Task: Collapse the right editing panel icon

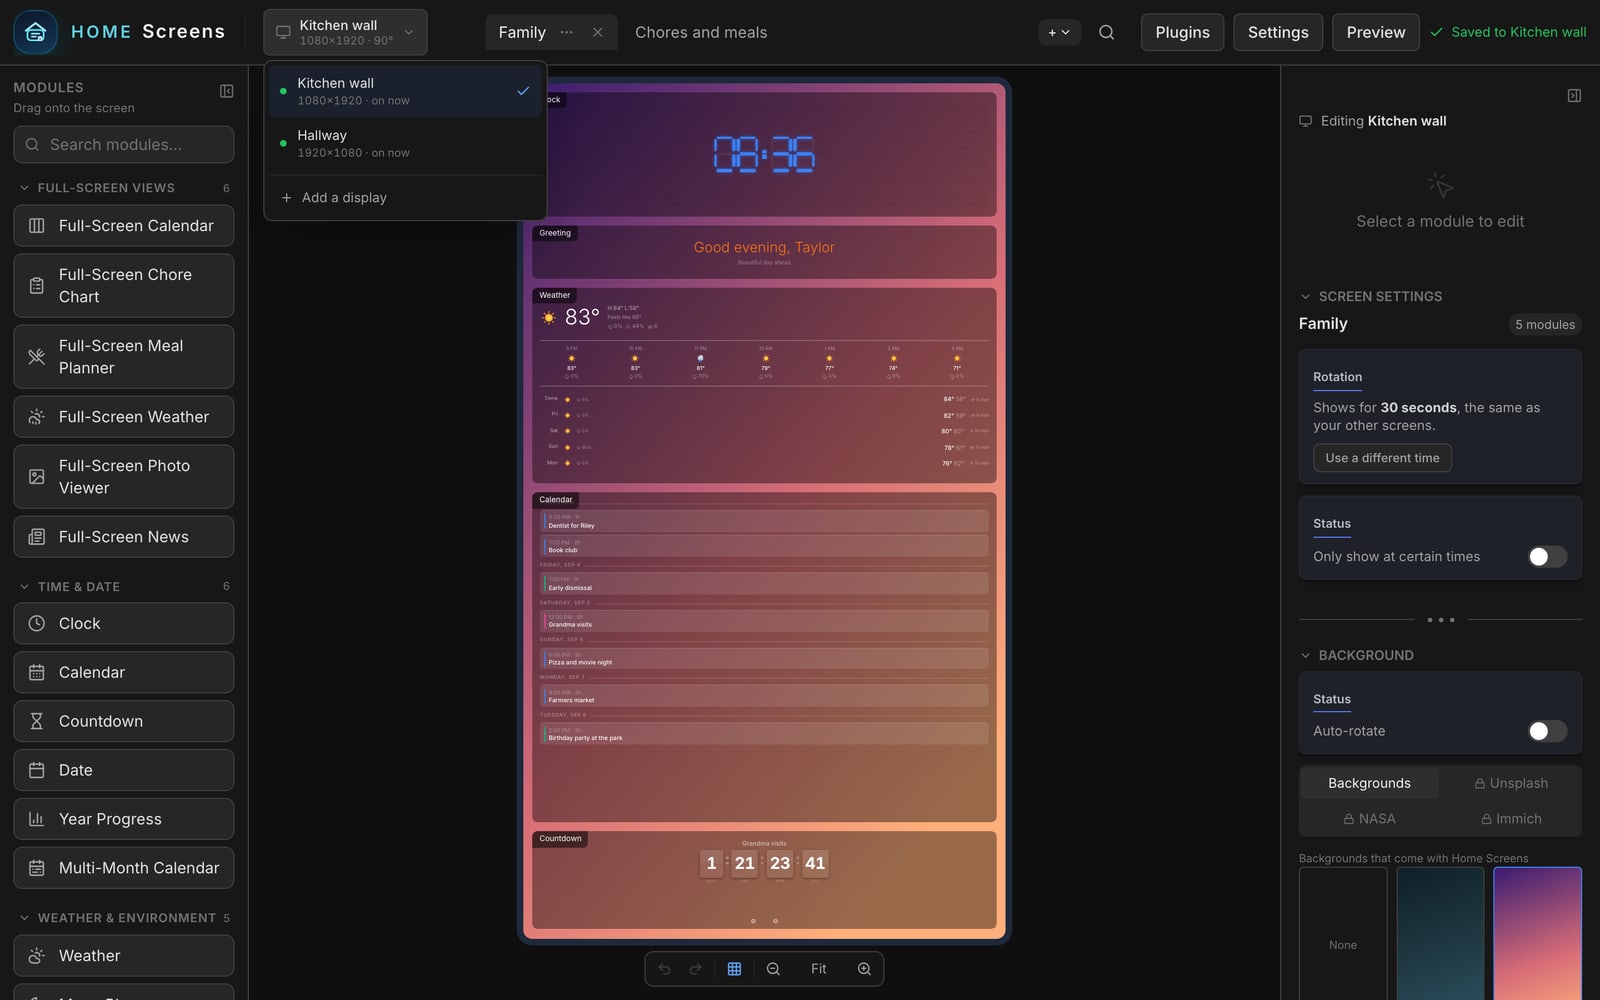Action: click(1574, 96)
